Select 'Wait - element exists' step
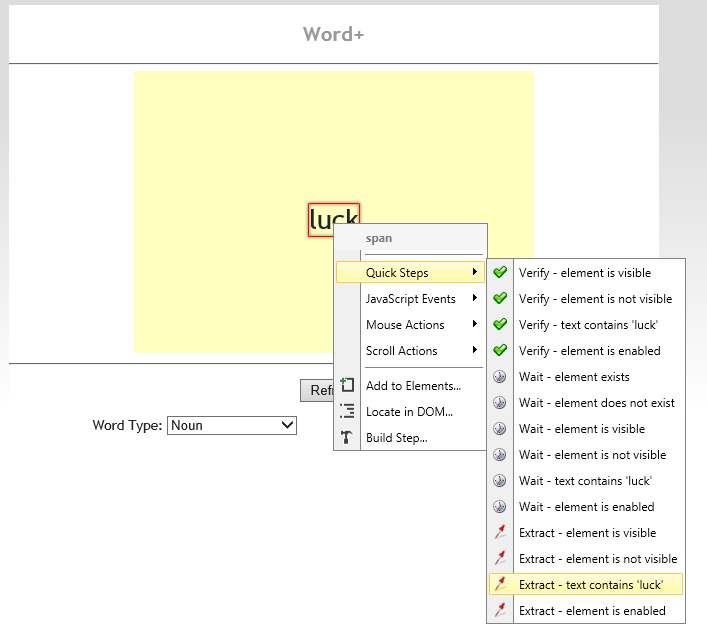 pyautogui.click(x=586, y=376)
